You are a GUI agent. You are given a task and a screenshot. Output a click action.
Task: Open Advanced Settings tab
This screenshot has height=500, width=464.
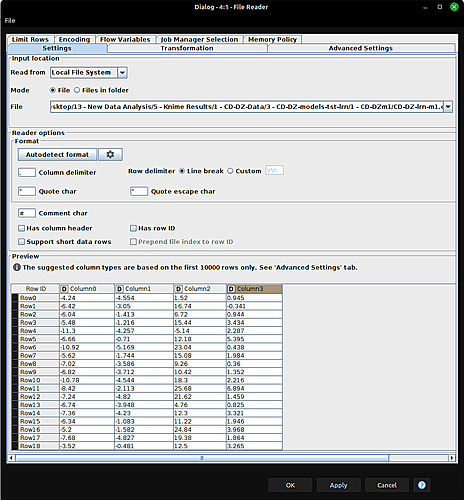click(x=361, y=48)
